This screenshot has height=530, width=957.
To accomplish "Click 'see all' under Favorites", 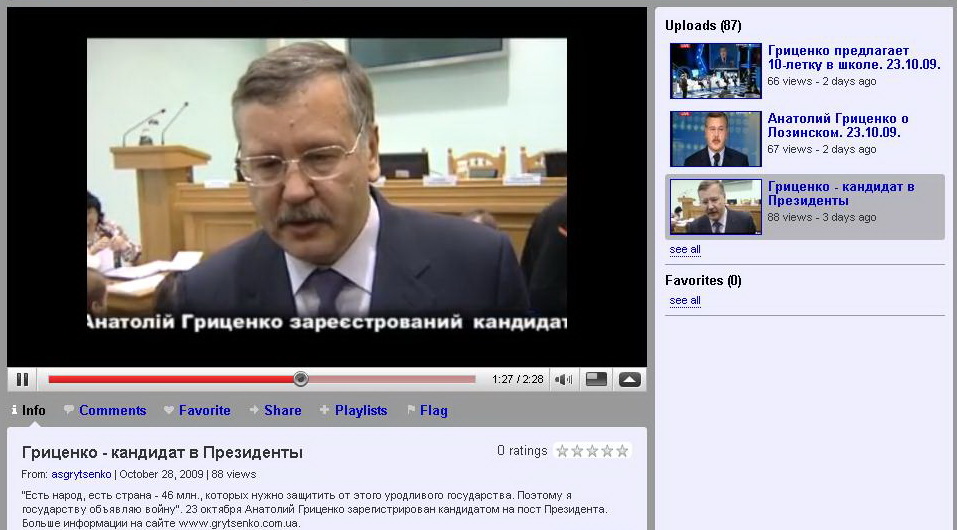I will (x=685, y=300).
